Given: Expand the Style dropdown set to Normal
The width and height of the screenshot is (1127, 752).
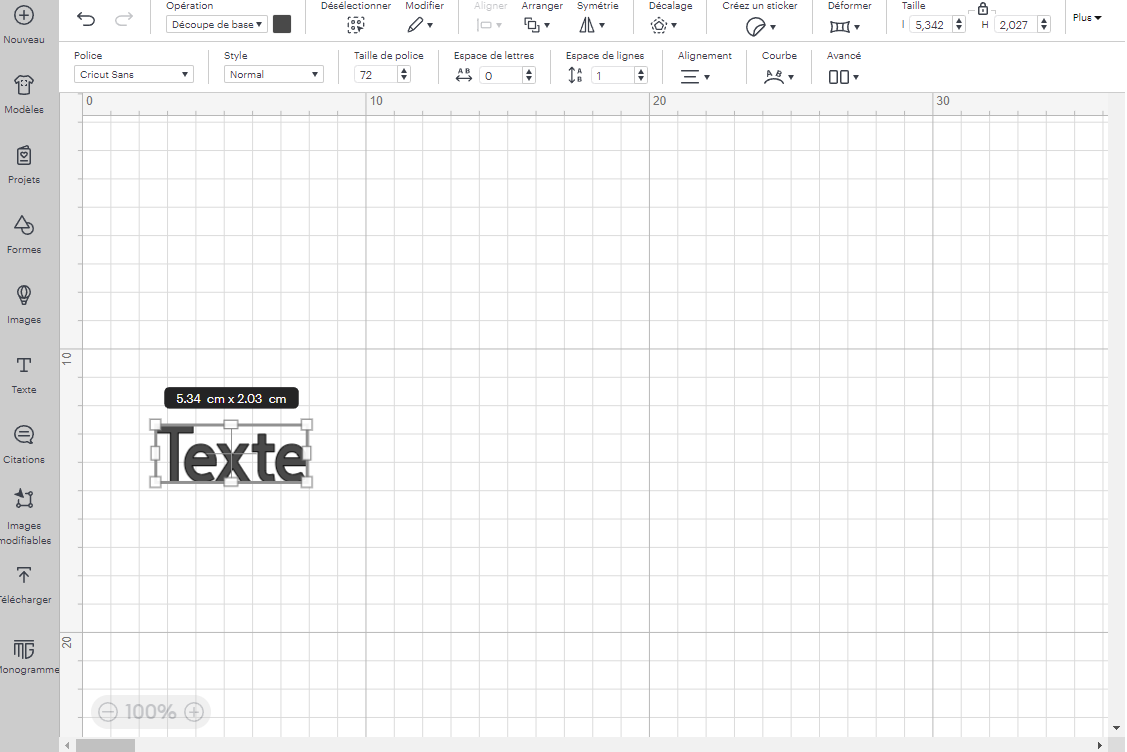Looking at the screenshot, I should click(x=273, y=74).
